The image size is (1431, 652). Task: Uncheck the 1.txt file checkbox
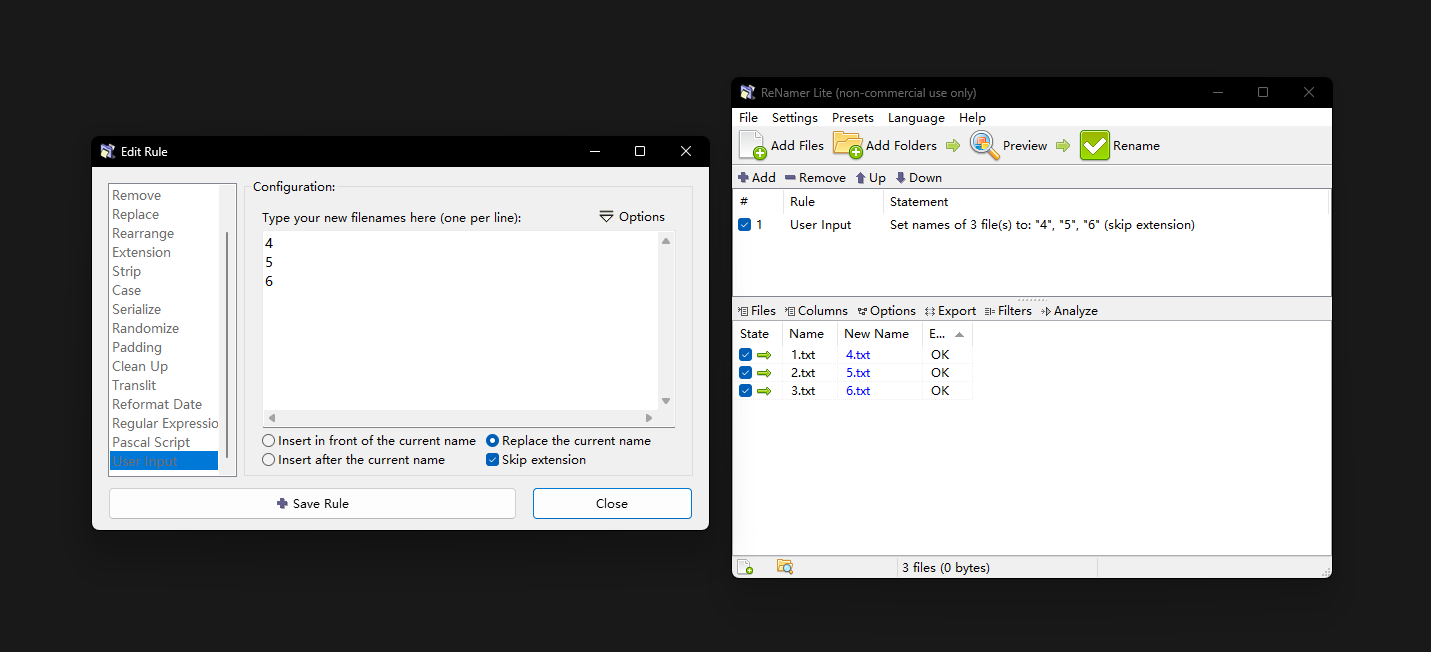tap(745, 355)
